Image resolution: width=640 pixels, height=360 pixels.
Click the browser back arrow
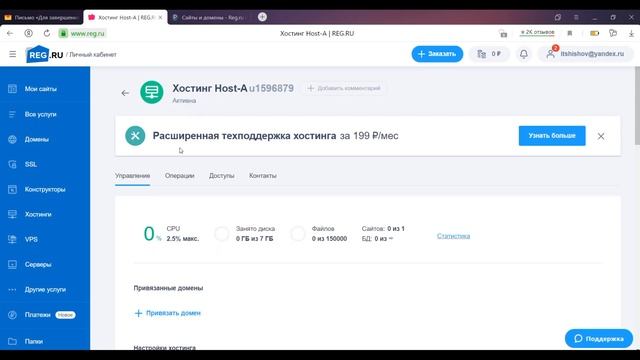click(10, 33)
